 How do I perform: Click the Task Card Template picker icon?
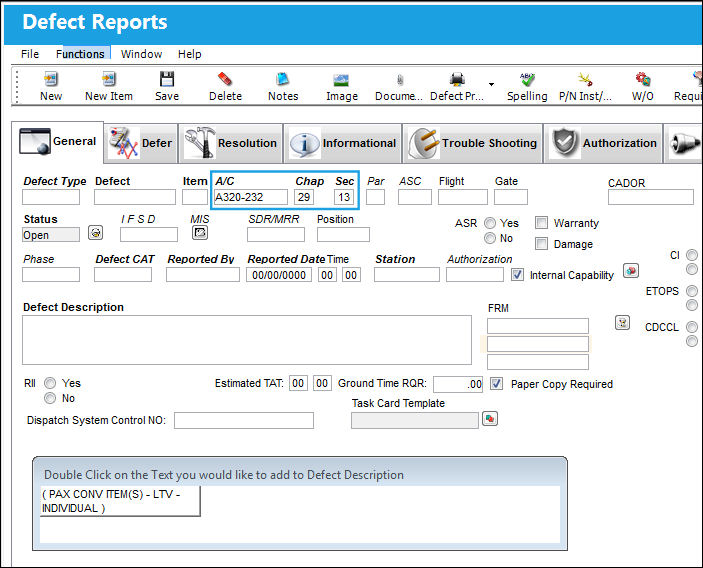(x=490, y=419)
